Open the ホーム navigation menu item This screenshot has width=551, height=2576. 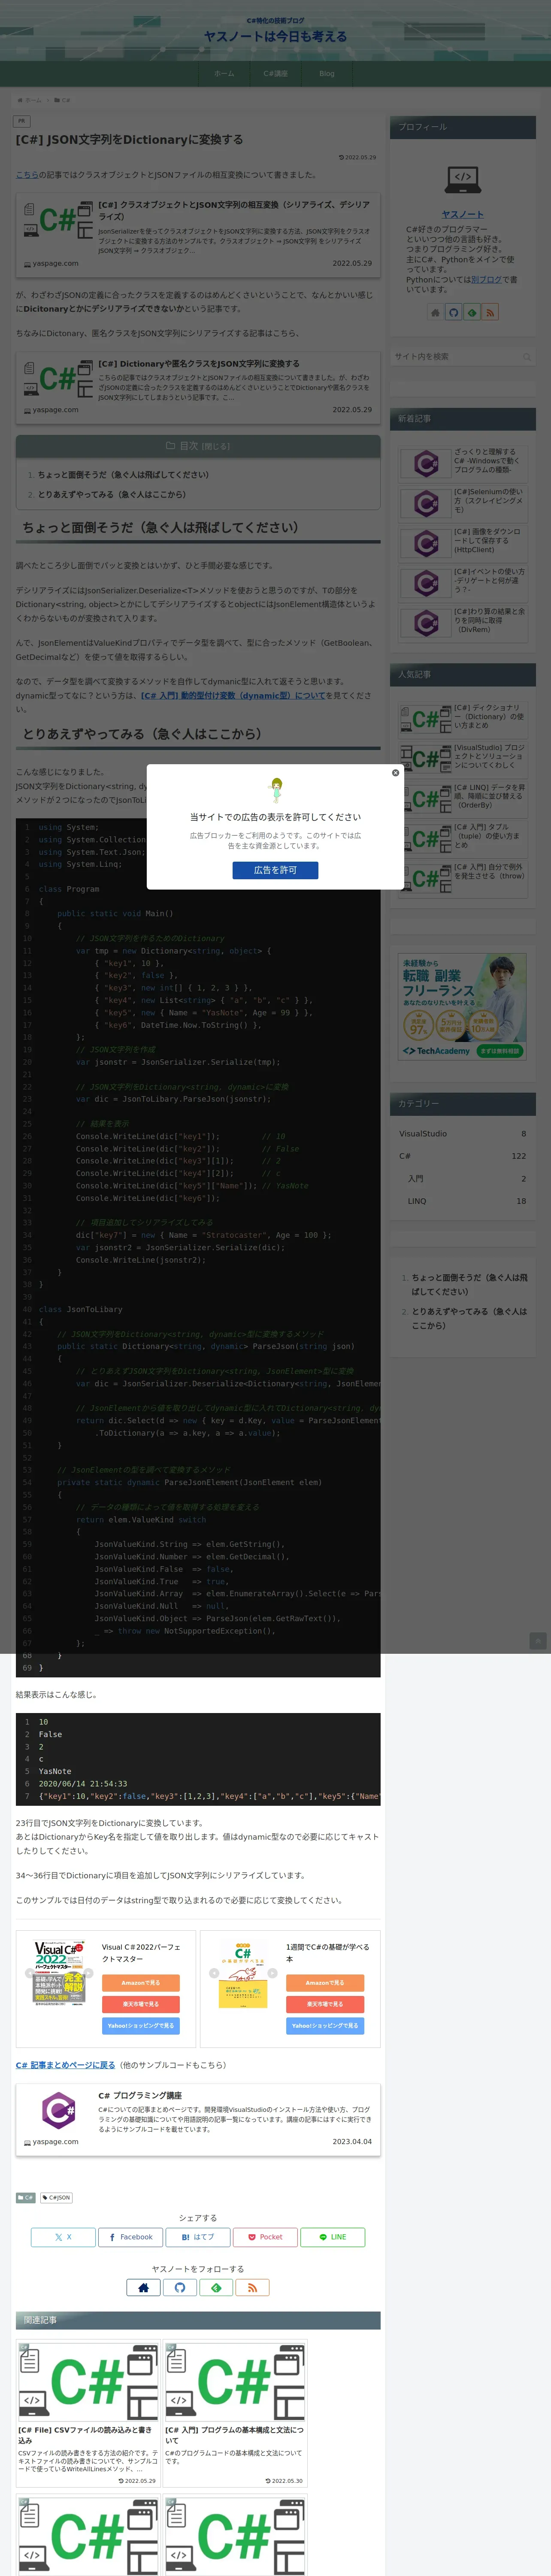224,74
